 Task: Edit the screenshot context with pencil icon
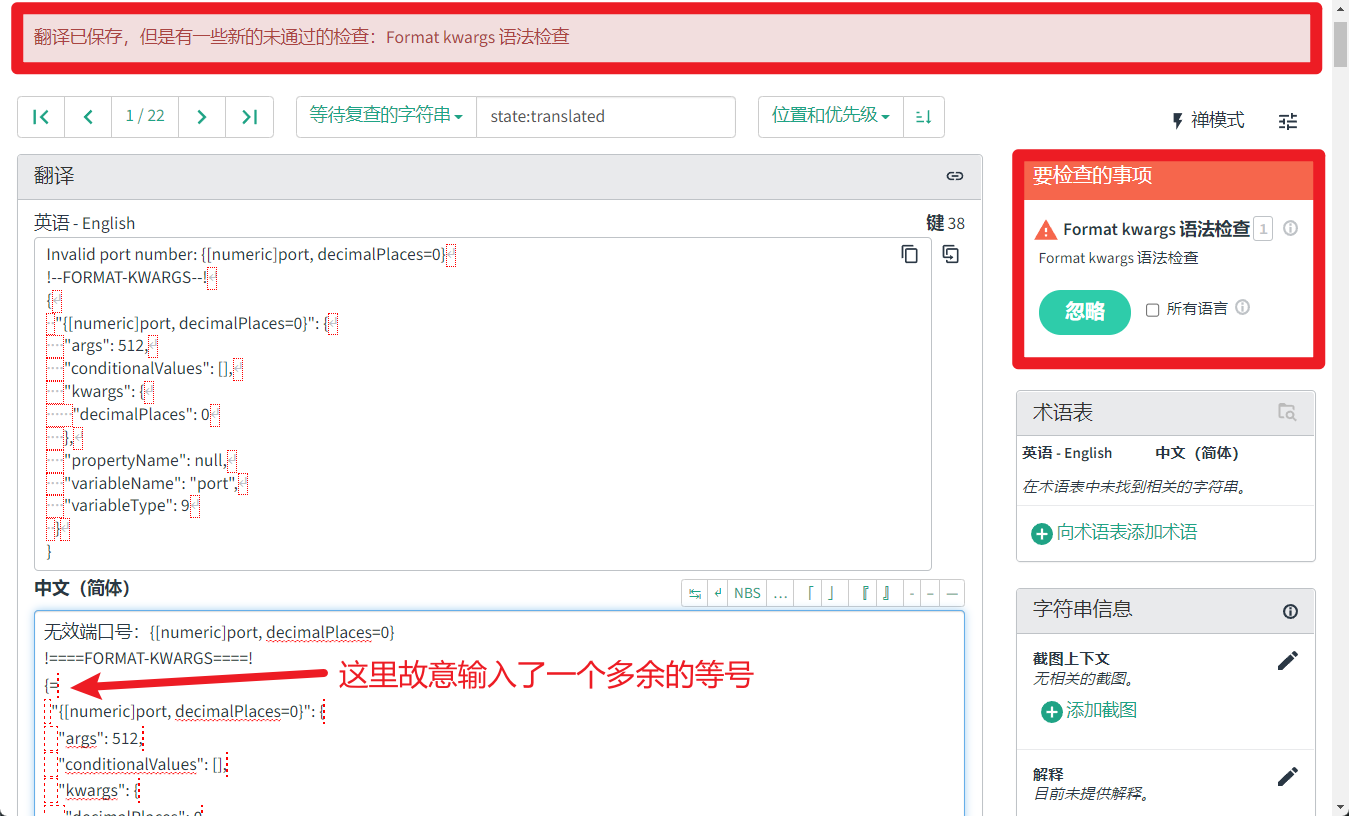click(1287, 661)
